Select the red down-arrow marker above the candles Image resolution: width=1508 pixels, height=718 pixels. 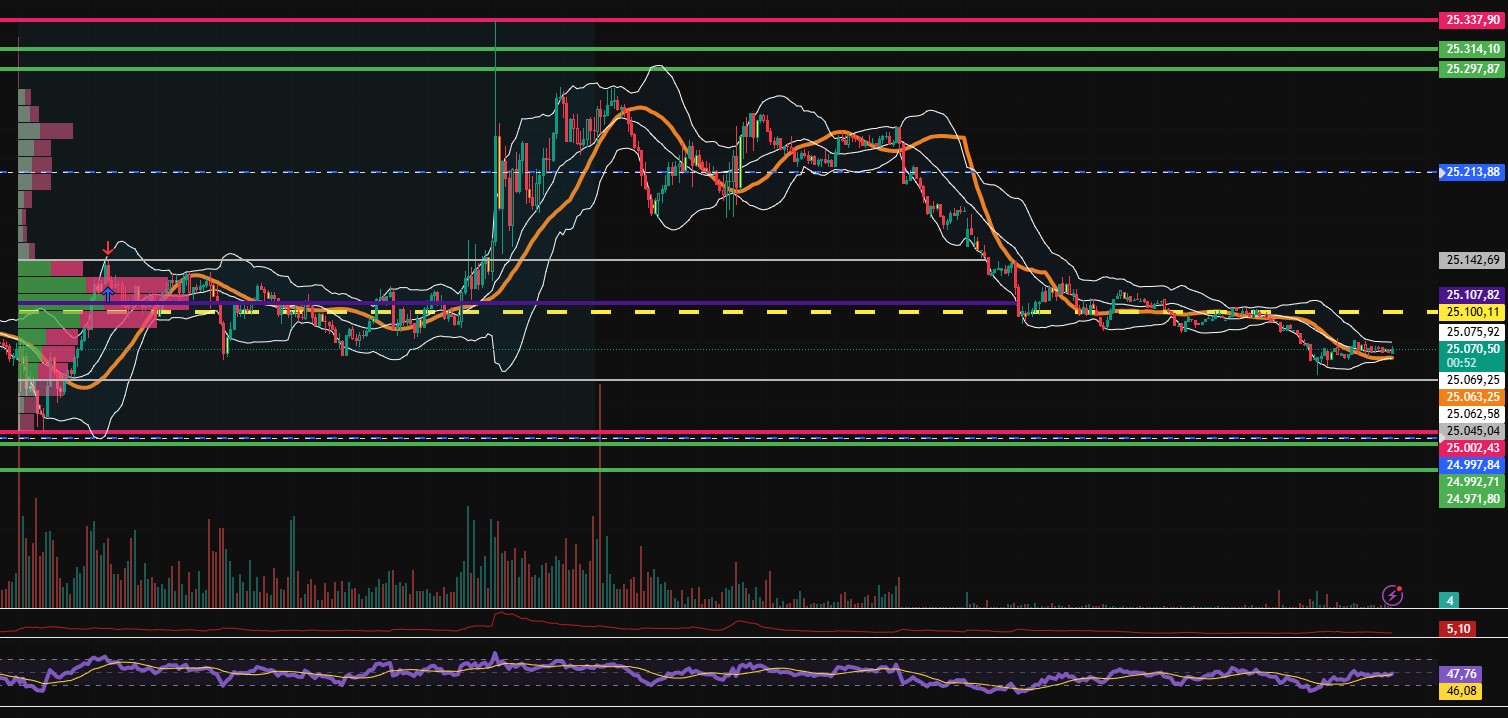[108, 247]
